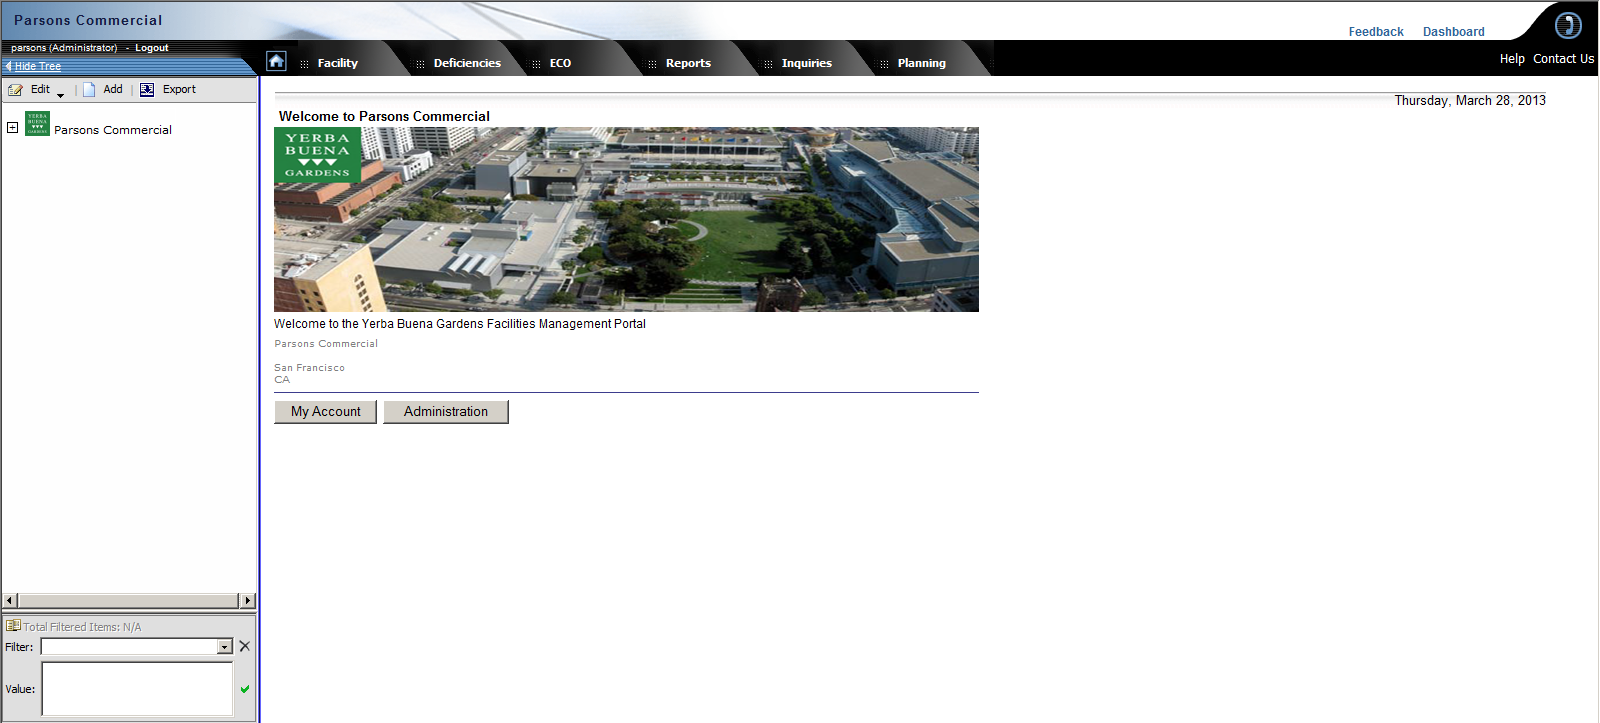The height and width of the screenshot is (723, 1600).
Task: Click the 'parsons (Administrator)' user label
Action: 64,48
